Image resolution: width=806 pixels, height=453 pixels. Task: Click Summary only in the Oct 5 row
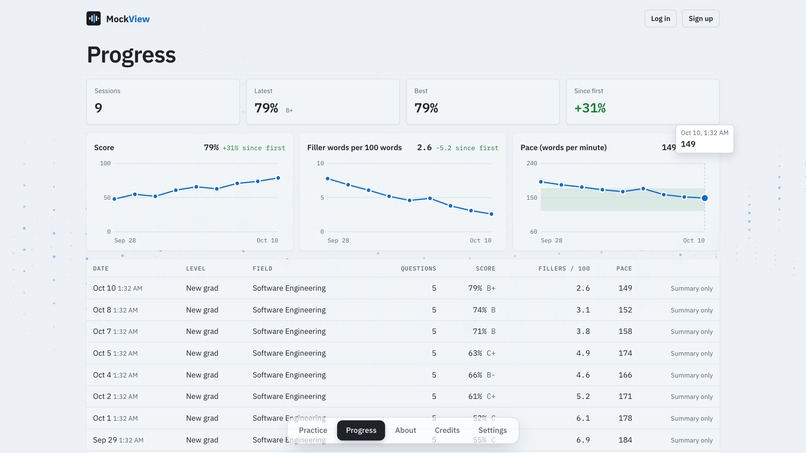(x=691, y=353)
